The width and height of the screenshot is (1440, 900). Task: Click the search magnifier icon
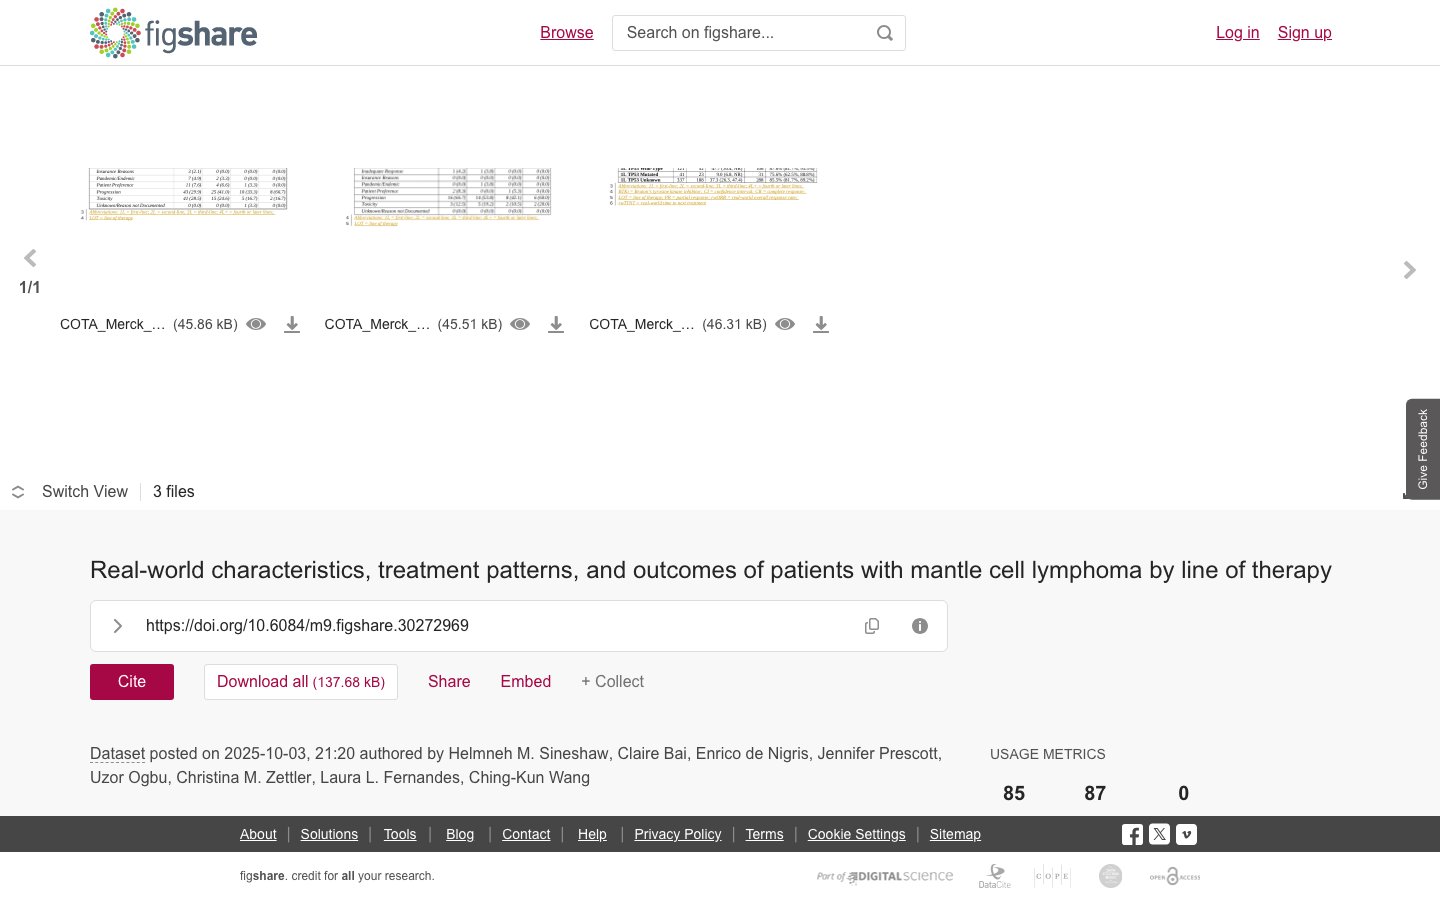point(884,33)
